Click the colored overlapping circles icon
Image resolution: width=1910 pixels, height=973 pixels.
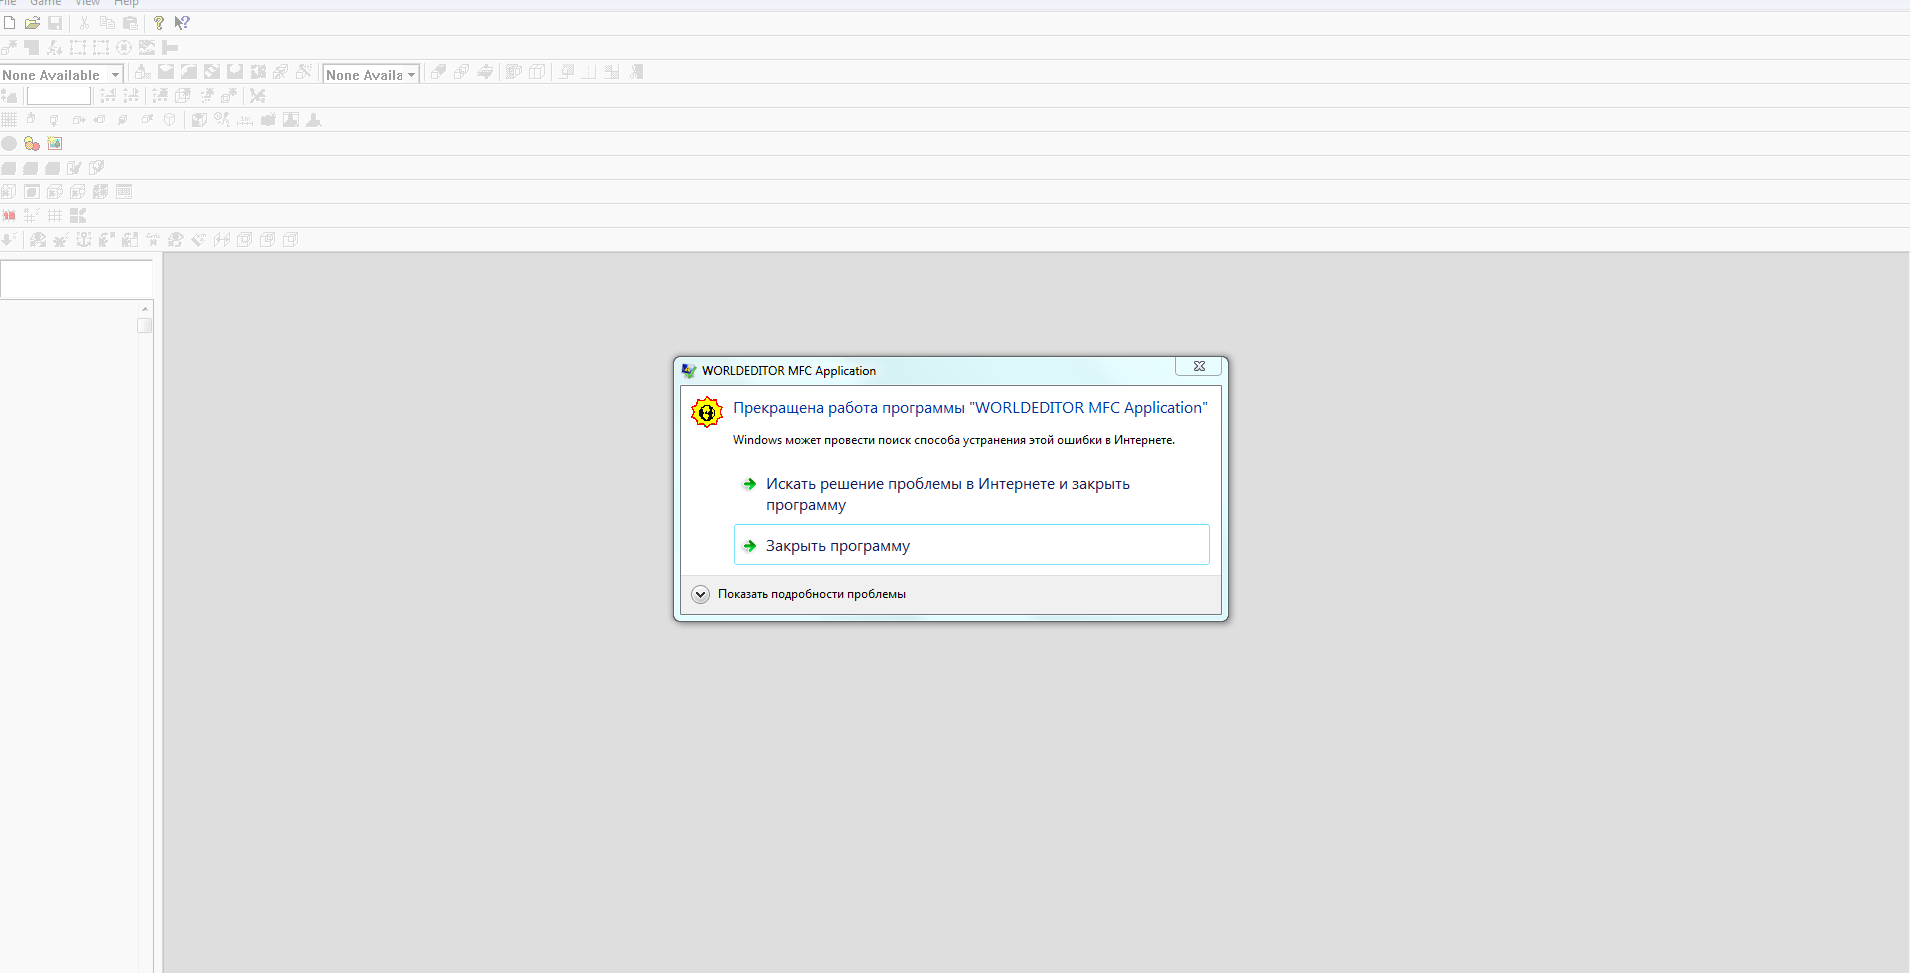coord(32,143)
